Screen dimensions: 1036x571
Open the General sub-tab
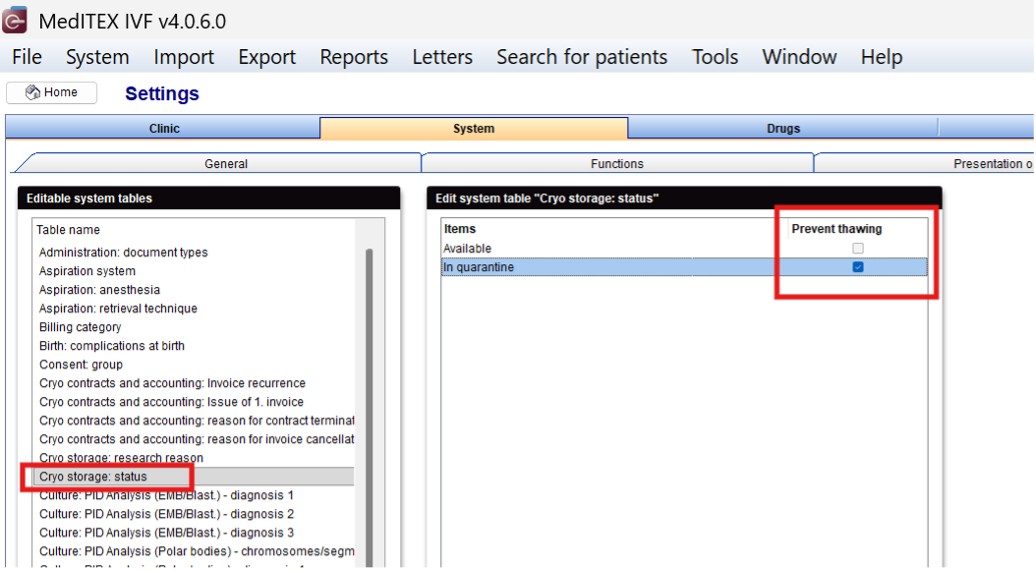[x=226, y=163]
